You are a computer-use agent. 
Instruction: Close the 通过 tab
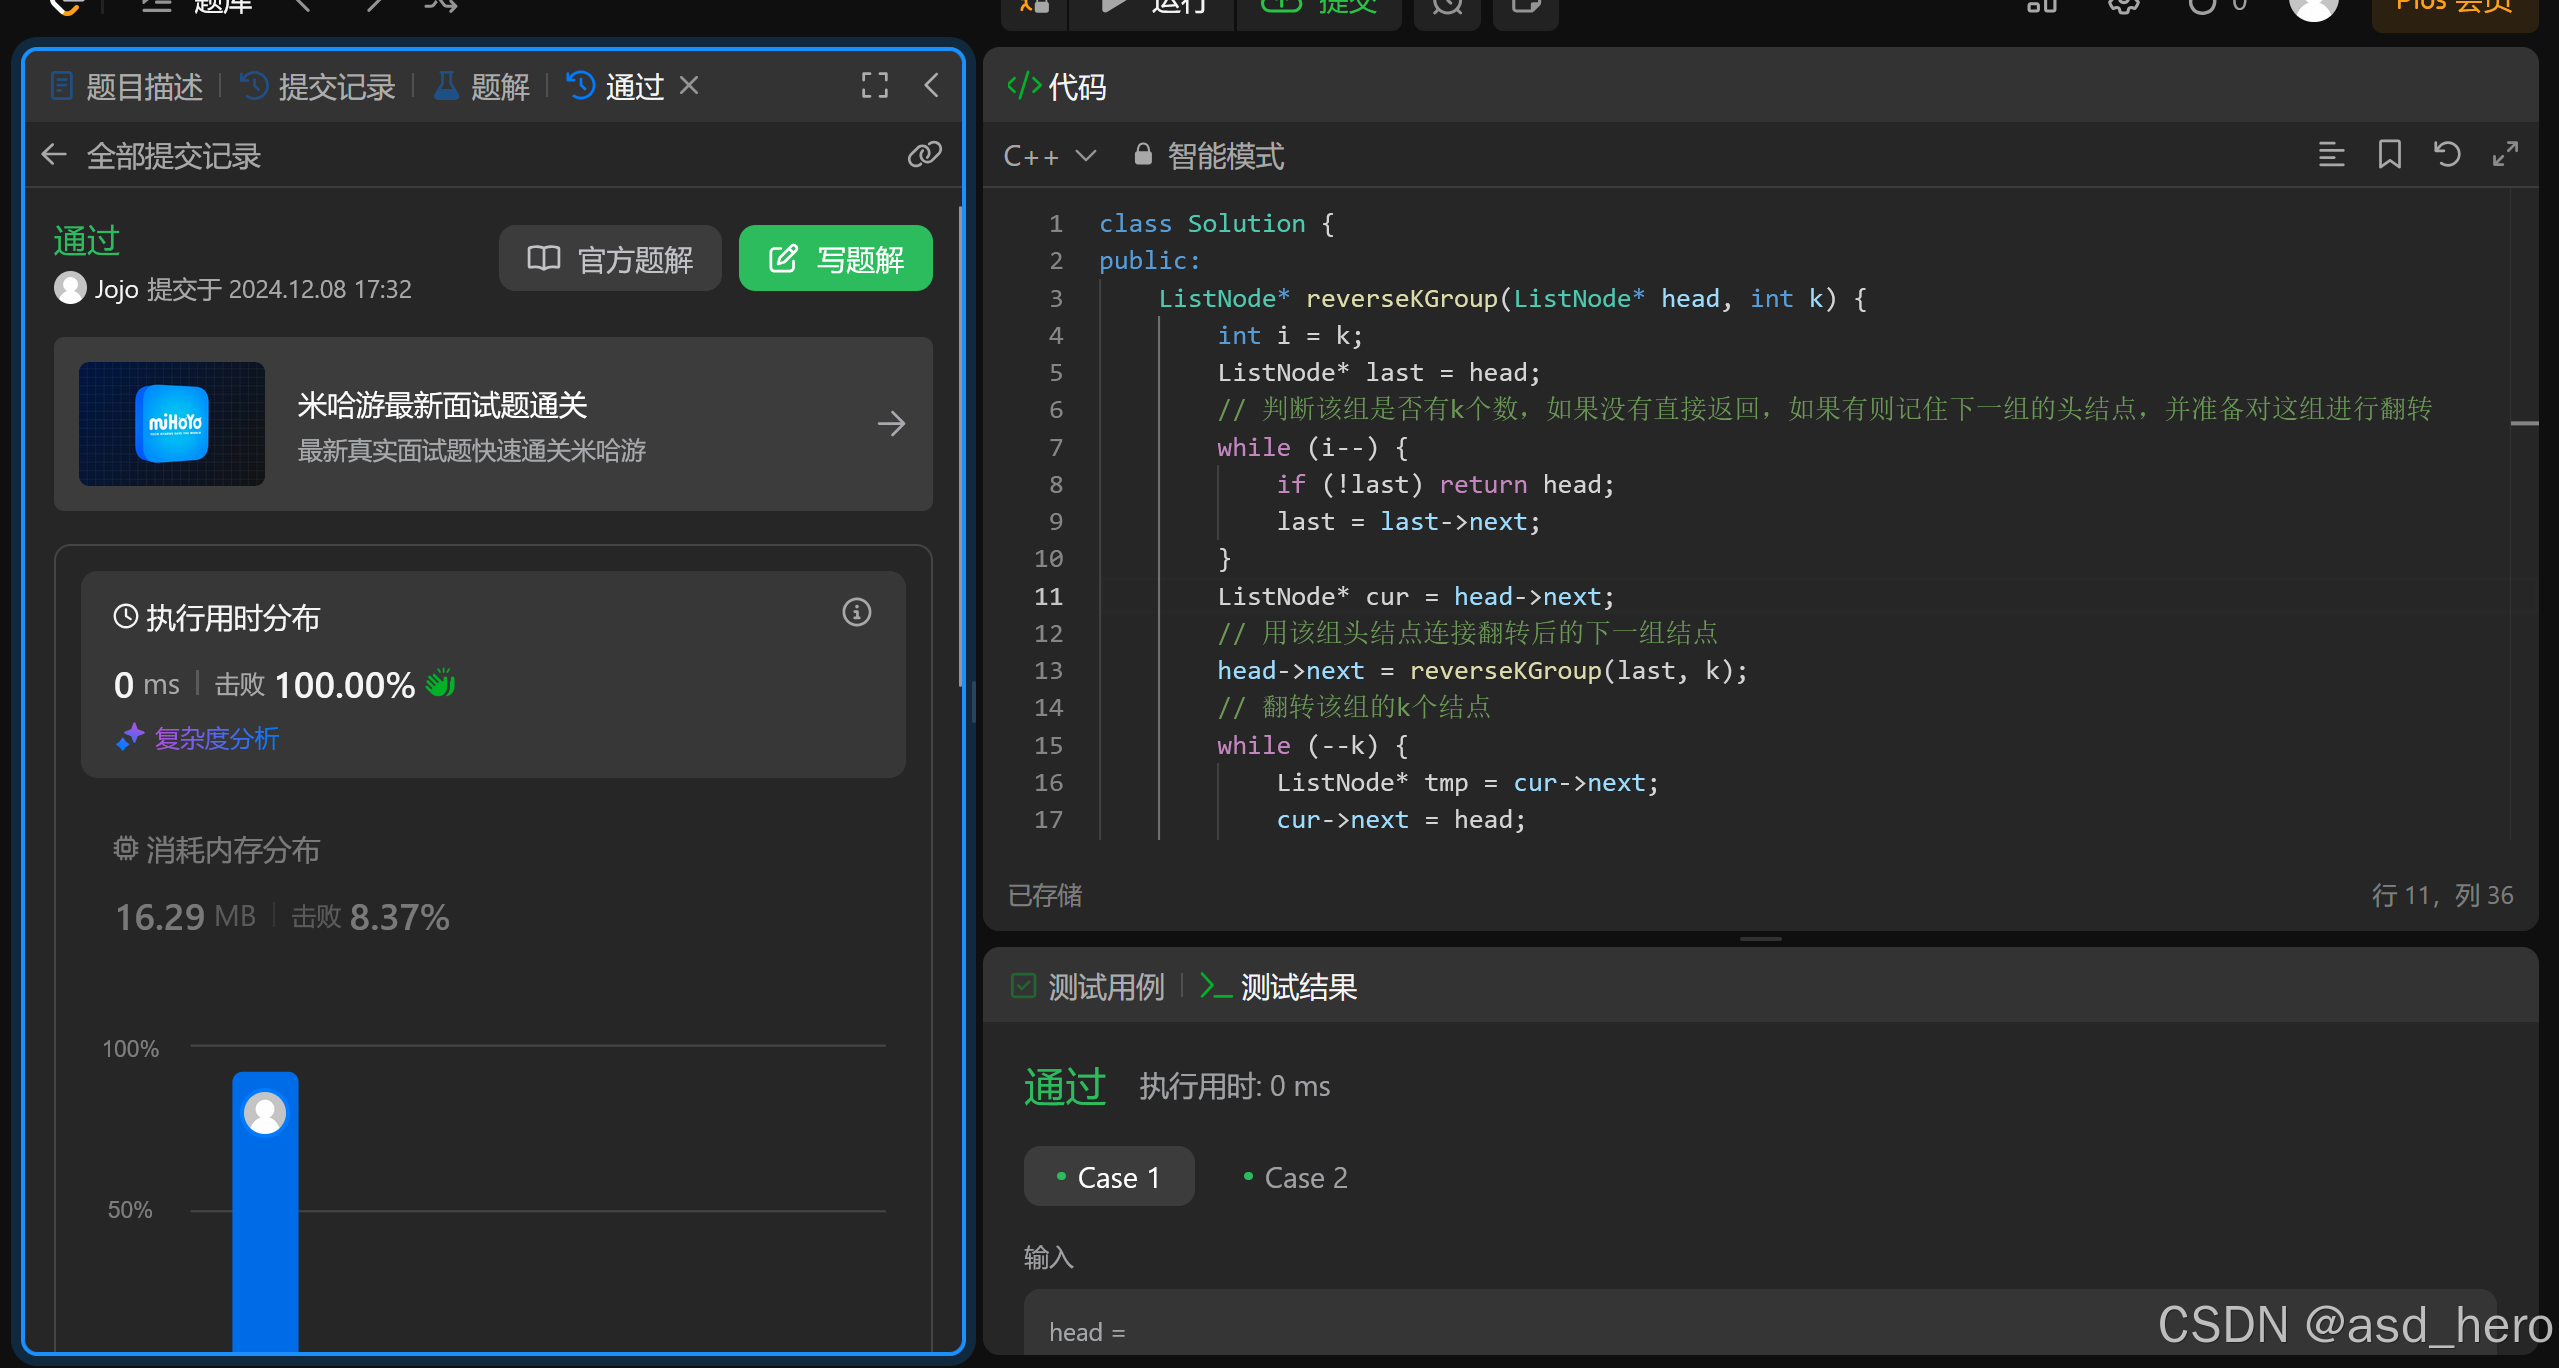(689, 86)
